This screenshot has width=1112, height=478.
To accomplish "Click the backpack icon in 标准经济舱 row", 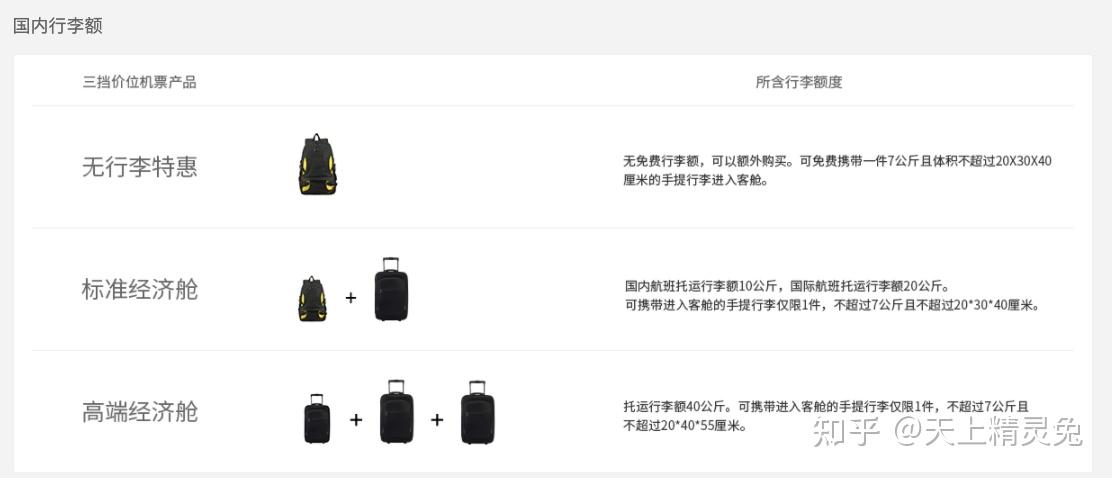I will point(312,299).
